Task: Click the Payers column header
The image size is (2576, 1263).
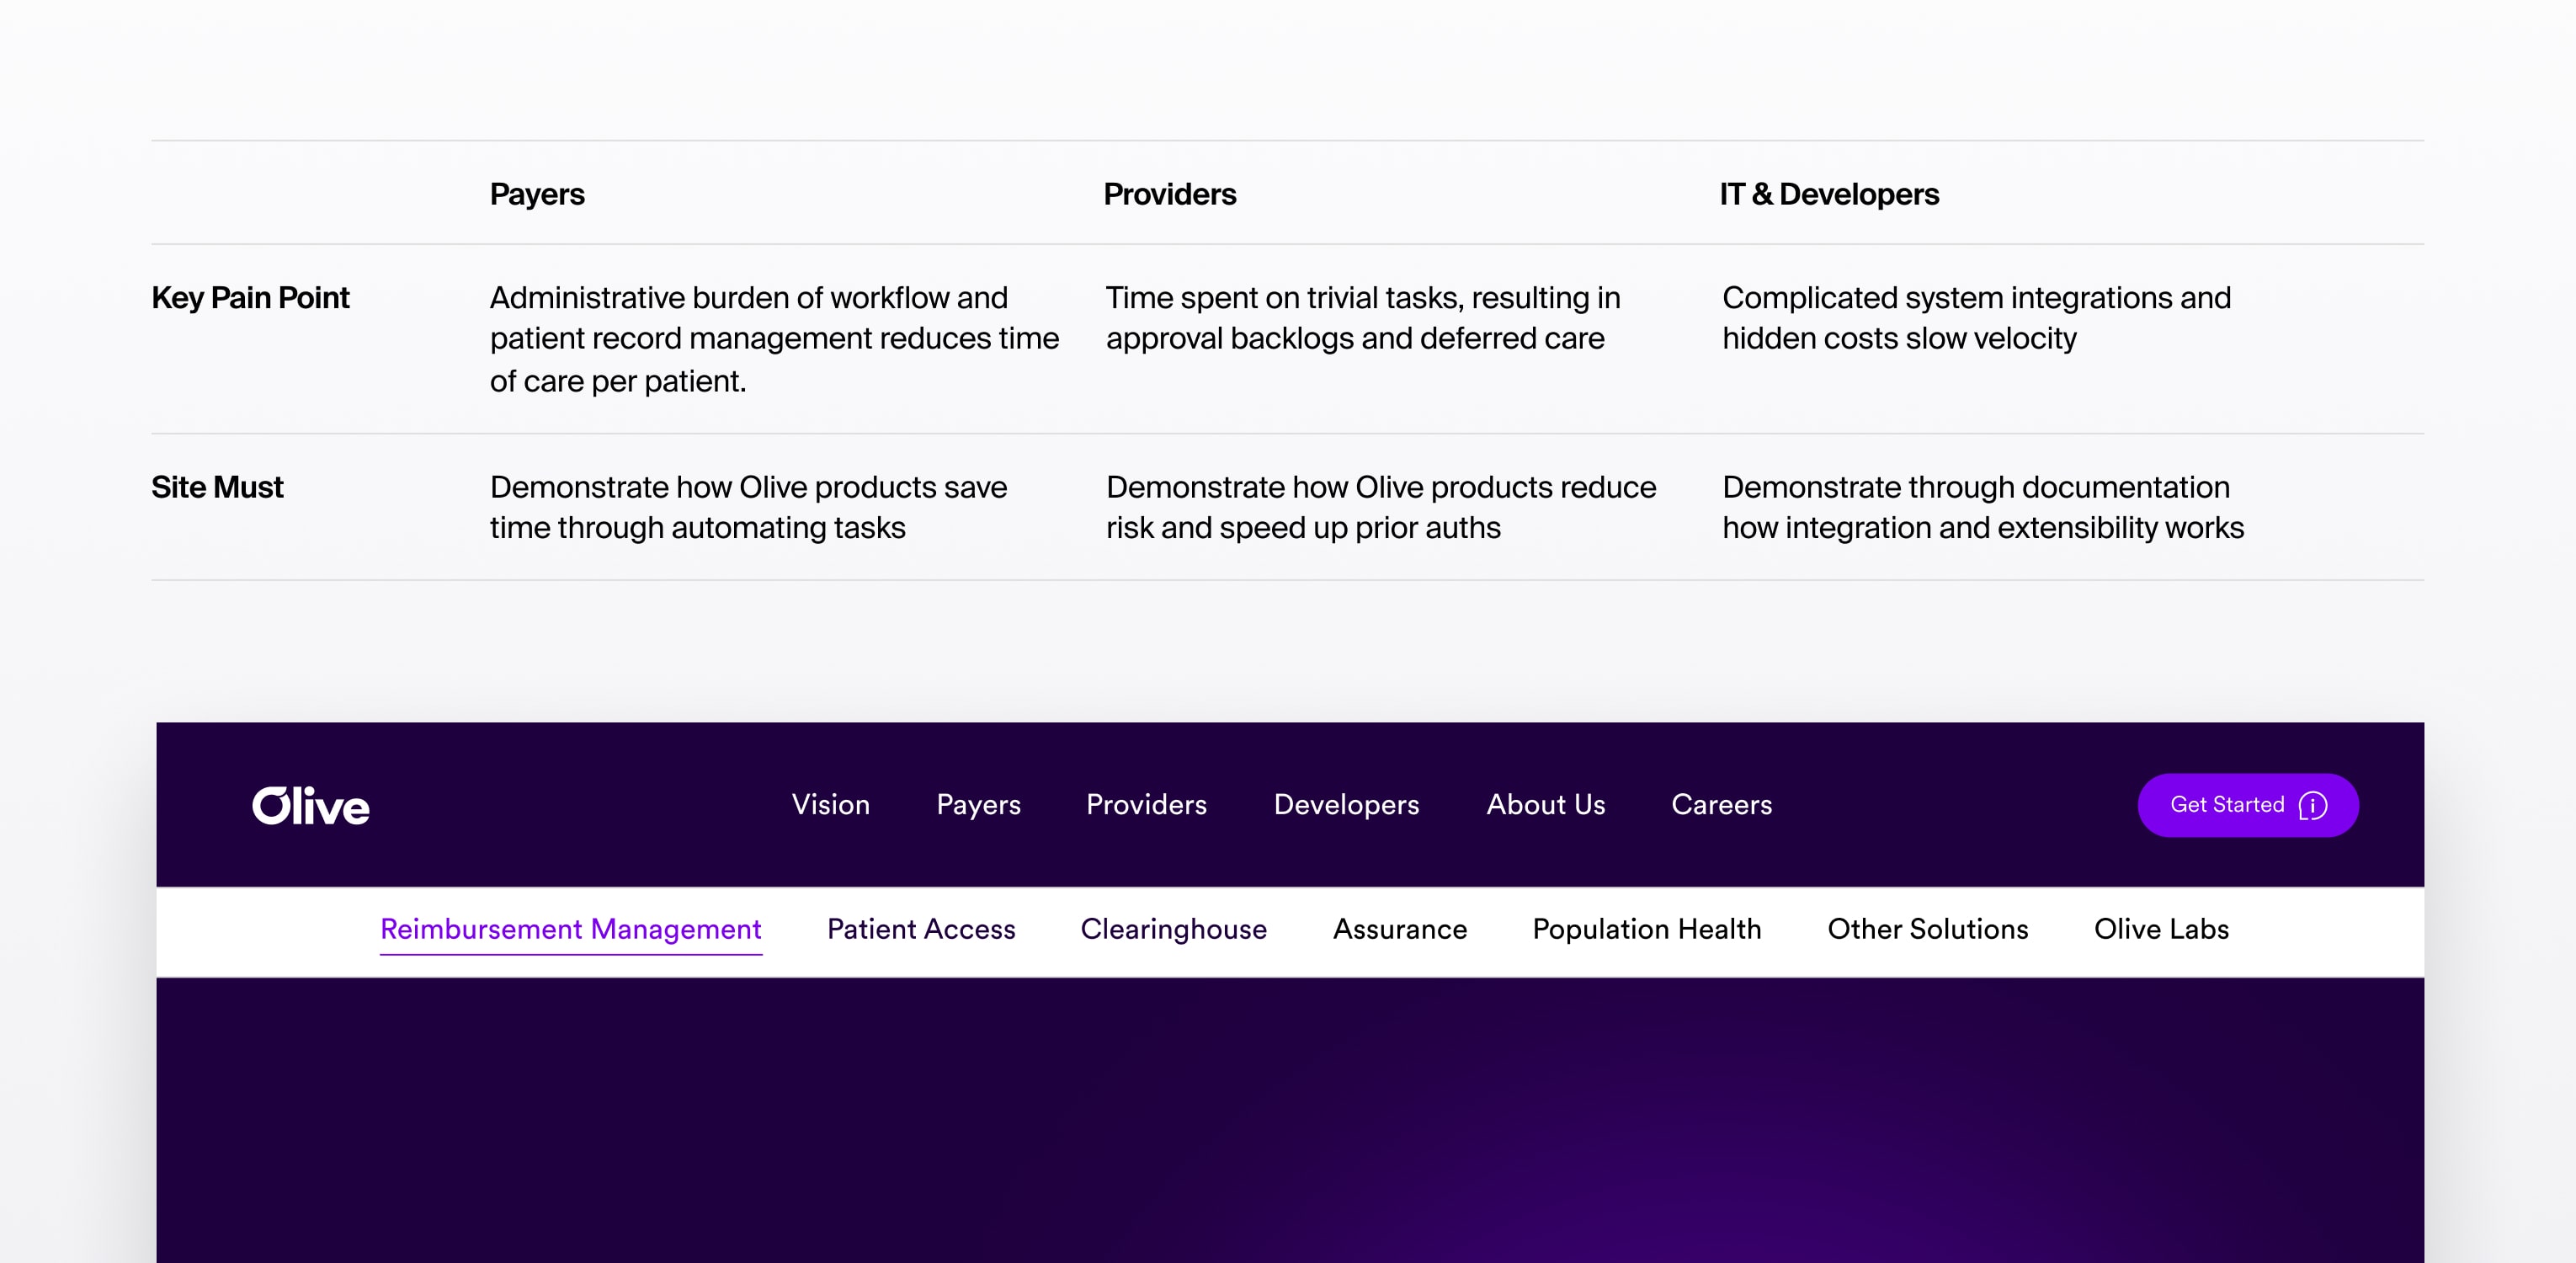Action: click(537, 194)
